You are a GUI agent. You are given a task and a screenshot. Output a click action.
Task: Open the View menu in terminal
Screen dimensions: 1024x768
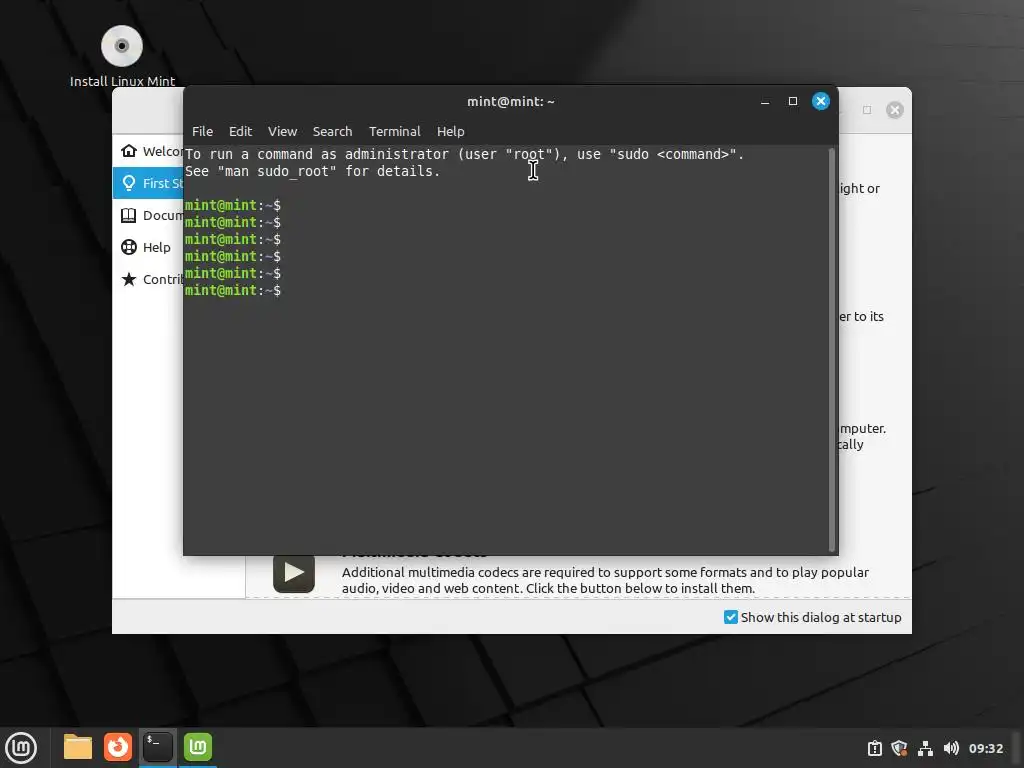(282, 131)
